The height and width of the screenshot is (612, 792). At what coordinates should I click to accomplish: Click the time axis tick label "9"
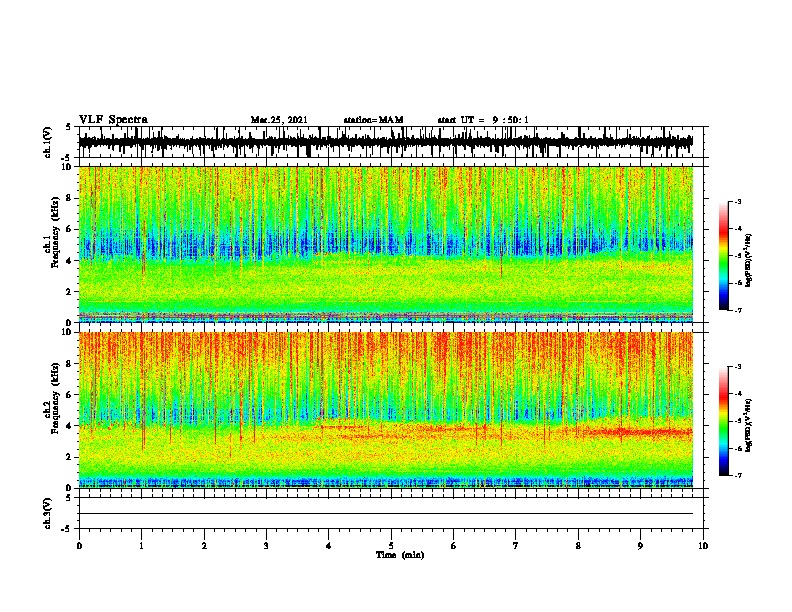[x=640, y=546]
